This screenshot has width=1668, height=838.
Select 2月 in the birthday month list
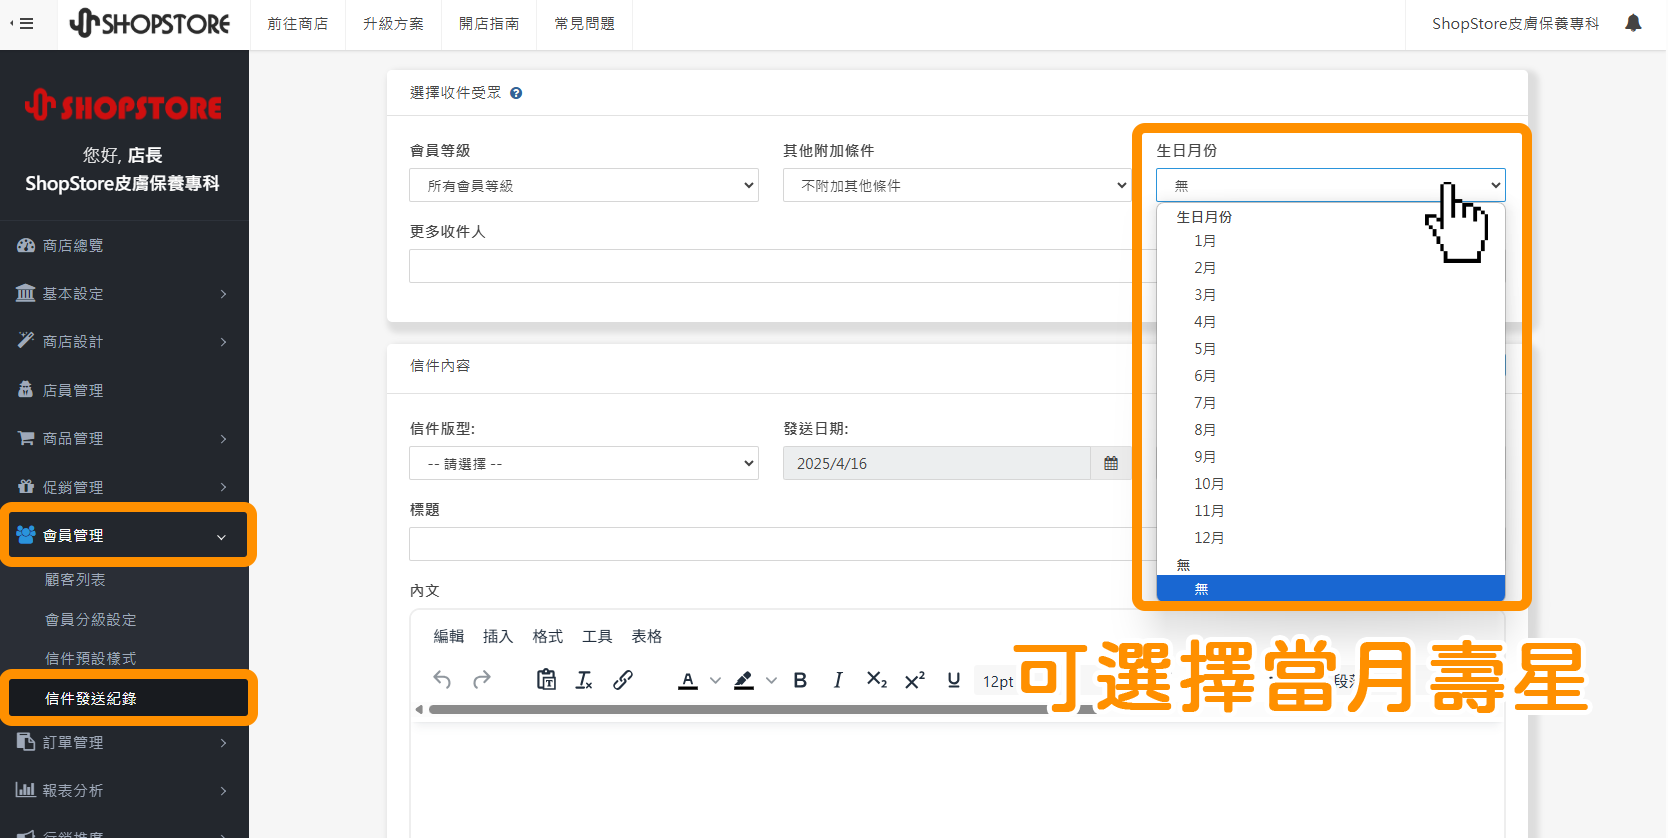pyautogui.click(x=1331, y=268)
